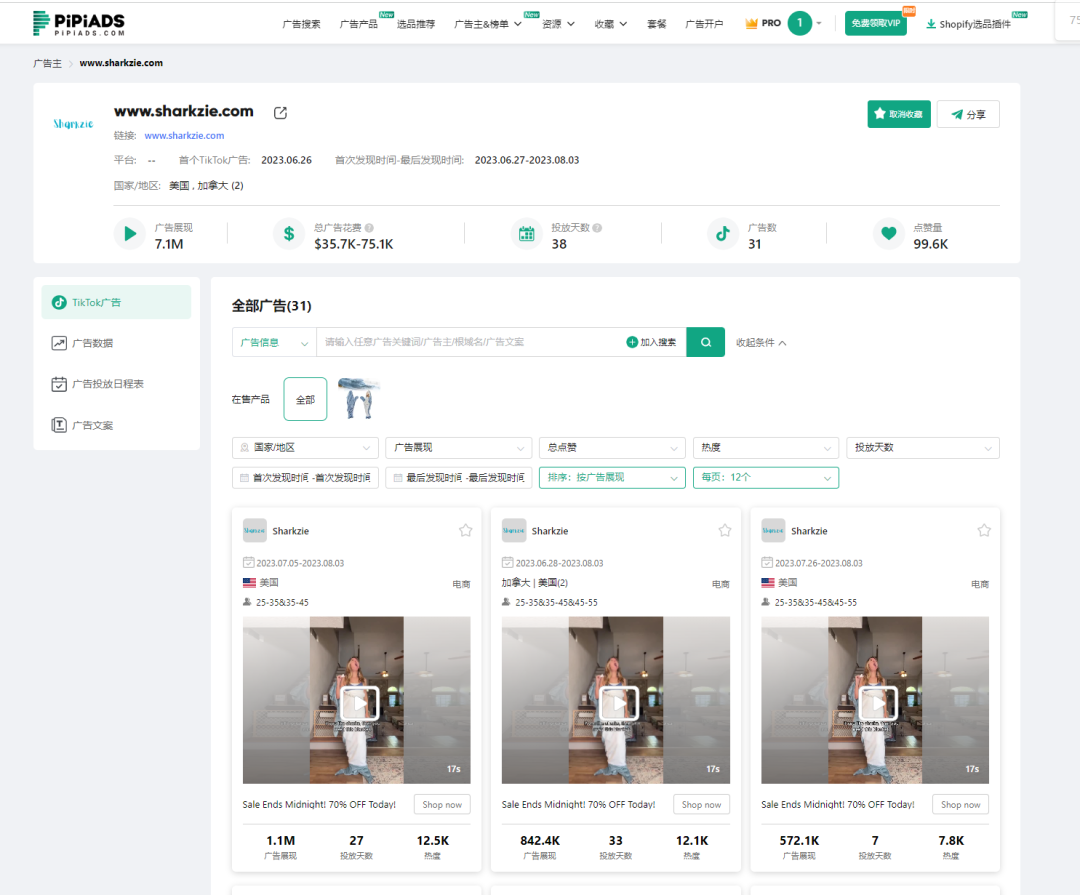
Task: Click the Shopify选品插件 download link
Action: (968, 24)
